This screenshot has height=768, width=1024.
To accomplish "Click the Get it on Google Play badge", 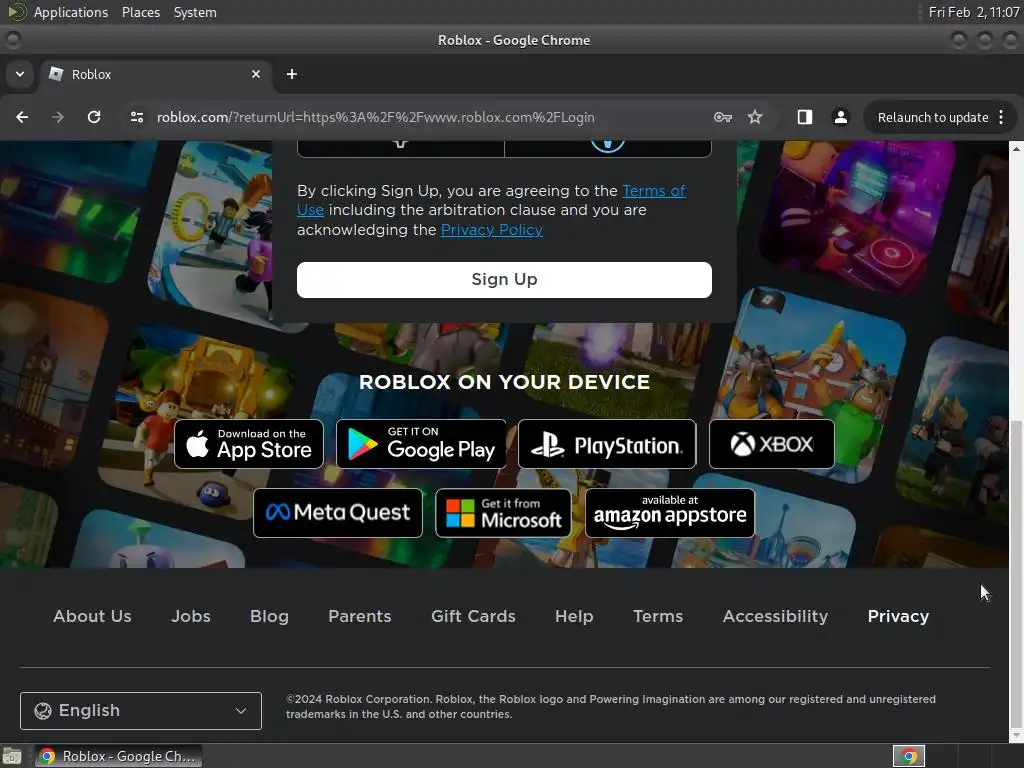I will 421,444.
